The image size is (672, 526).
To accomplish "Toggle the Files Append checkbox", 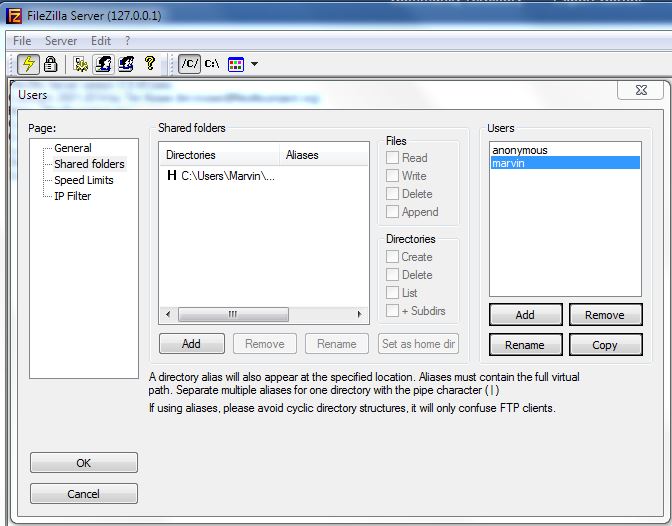I will tap(392, 212).
